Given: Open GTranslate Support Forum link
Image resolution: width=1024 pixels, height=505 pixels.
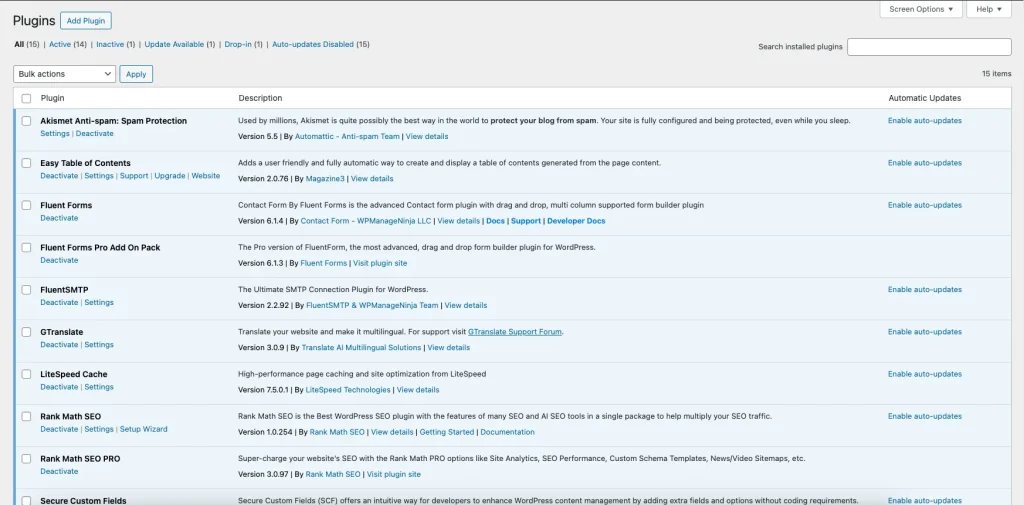Looking at the screenshot, I should 515,332.
